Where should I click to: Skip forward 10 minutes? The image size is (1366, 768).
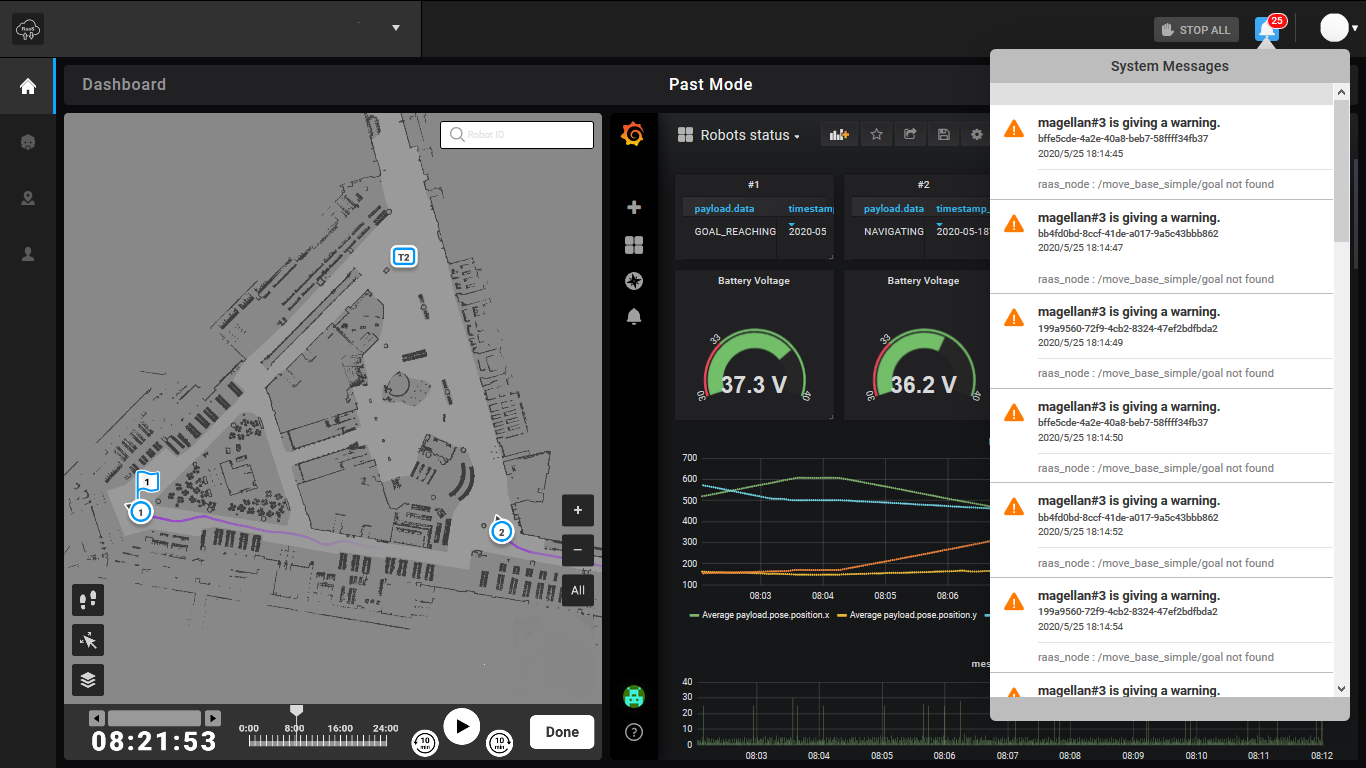[499, 742]
